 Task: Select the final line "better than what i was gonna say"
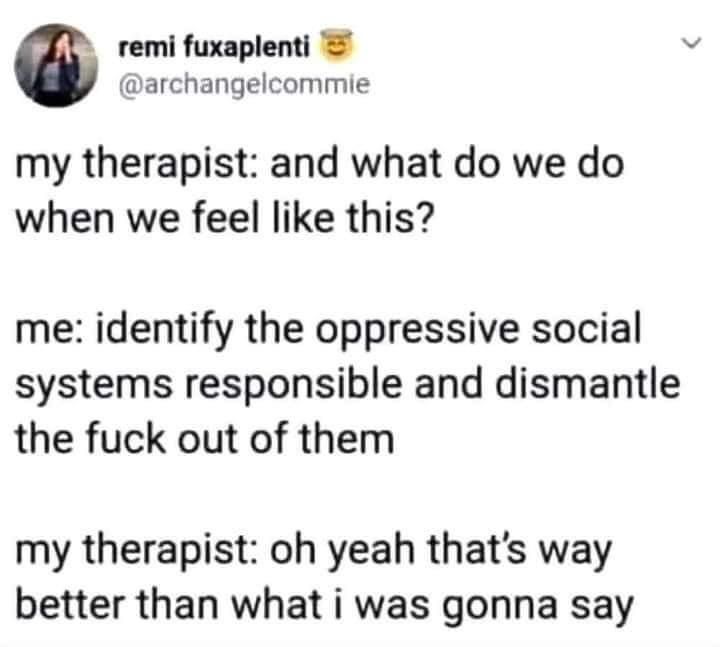(x=325, y=606)
